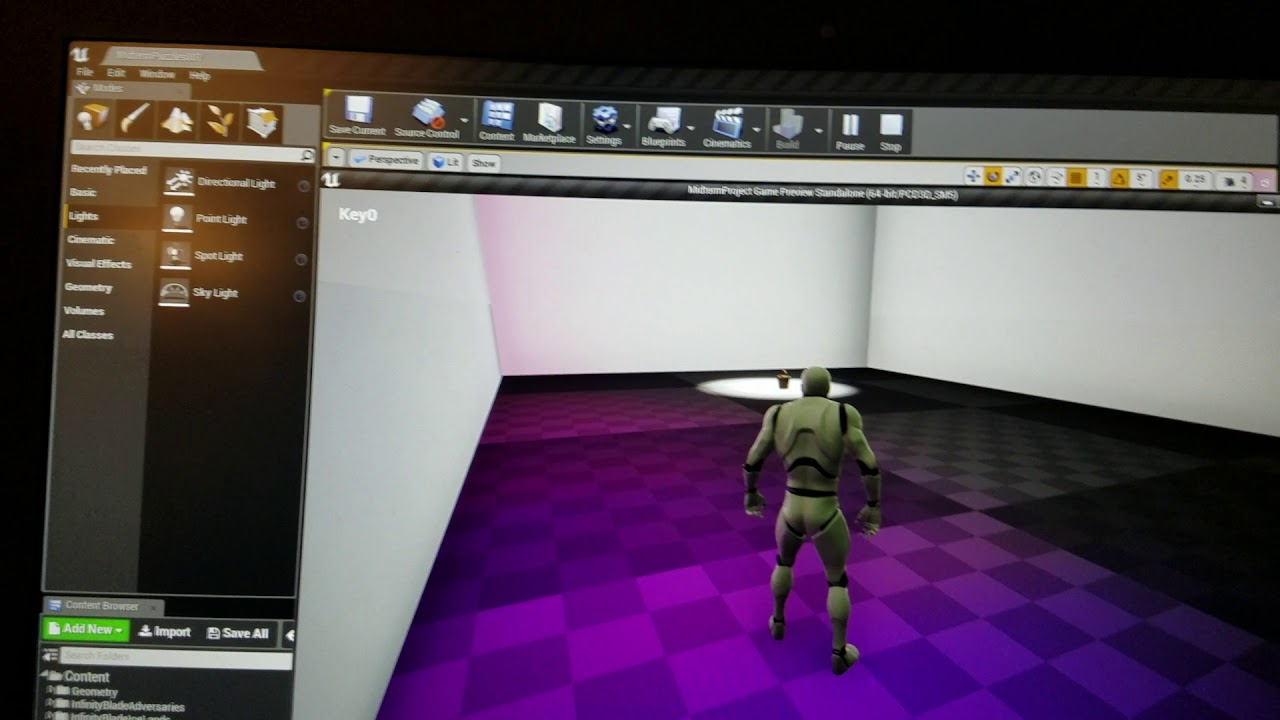Image resolution: width=1280 pixels, height=720 pixels.
Task: Open the File menu
Action: (85, 73)
